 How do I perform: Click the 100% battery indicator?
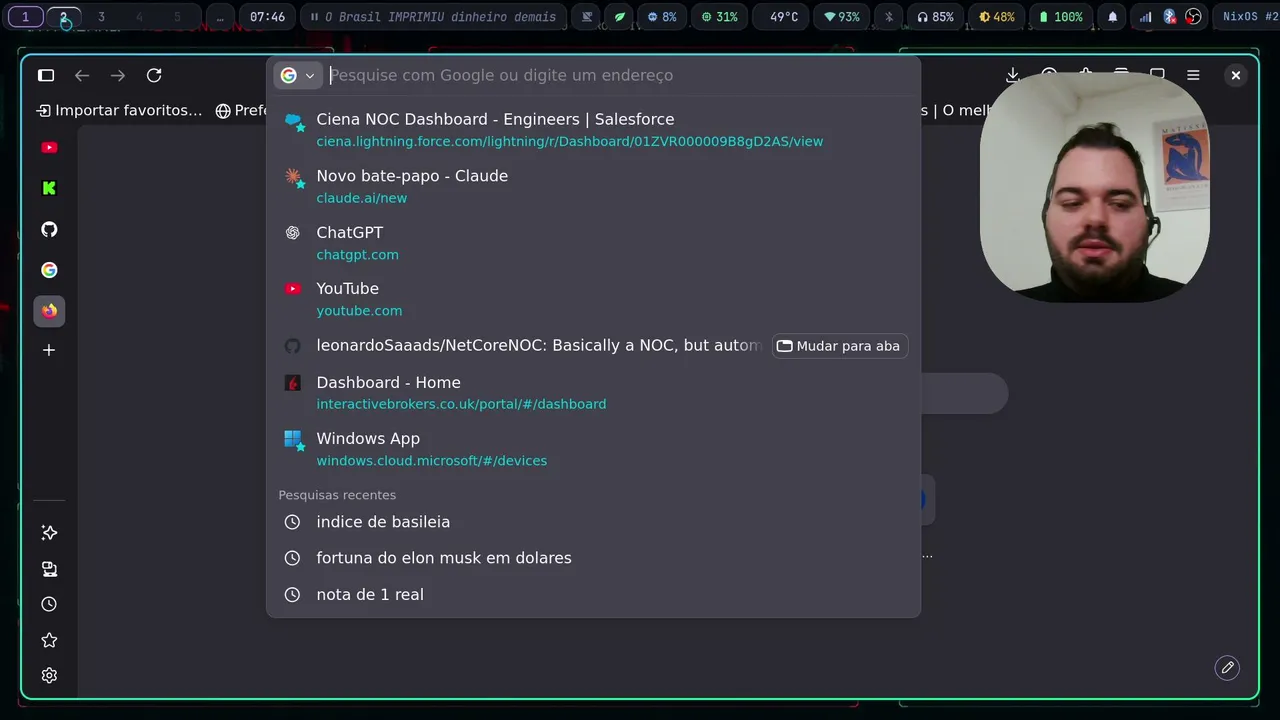pos(1061,17)
